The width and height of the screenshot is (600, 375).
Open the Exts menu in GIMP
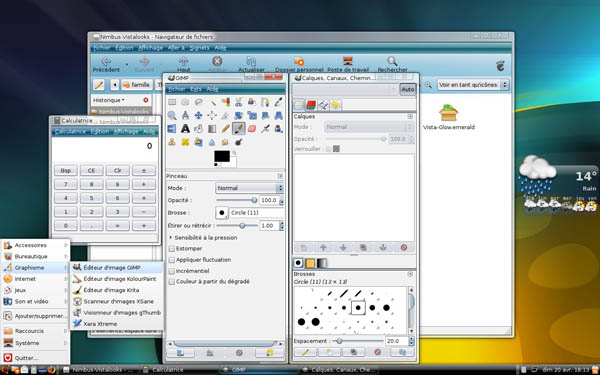pos(196,89)
